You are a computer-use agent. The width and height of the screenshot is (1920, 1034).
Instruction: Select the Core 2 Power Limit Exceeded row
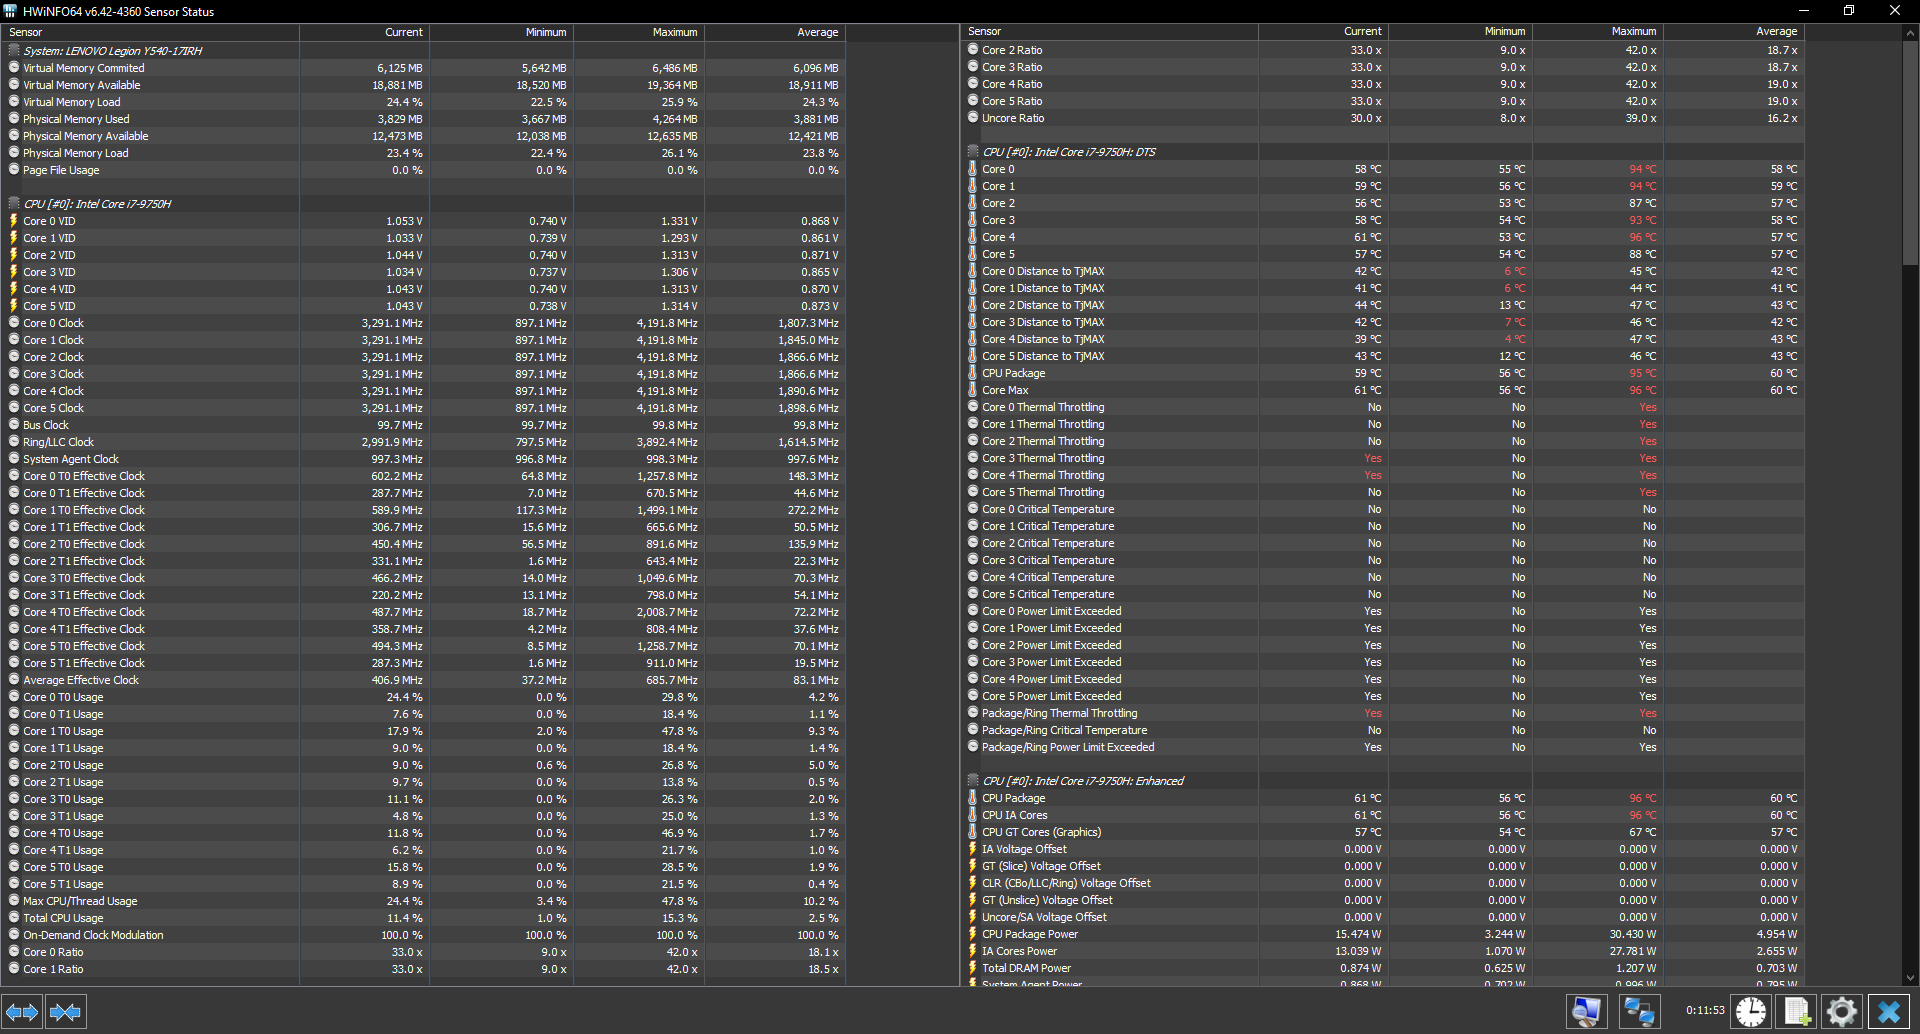pyautogui.click(x=1383, y=645)
